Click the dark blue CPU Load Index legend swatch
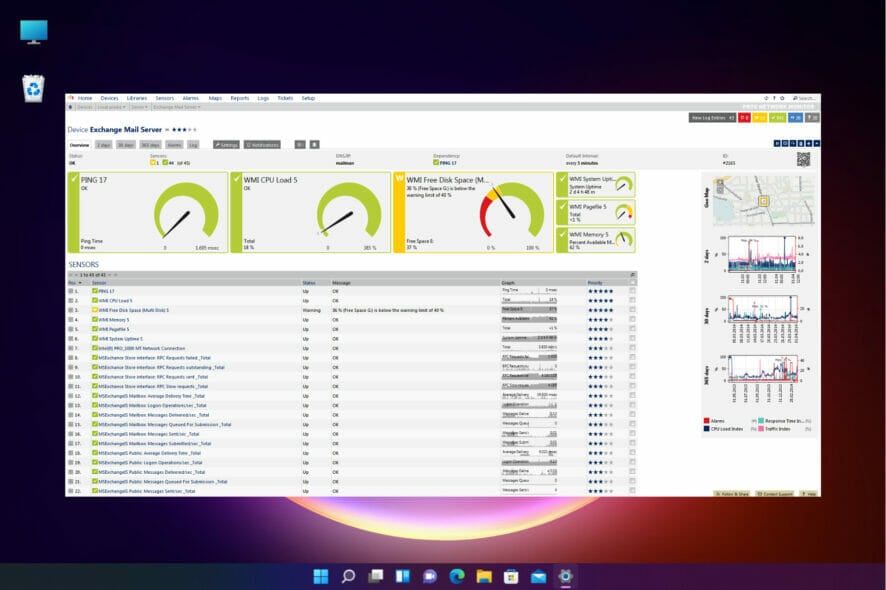Viewport: 886px width, 590px height. 706,429
